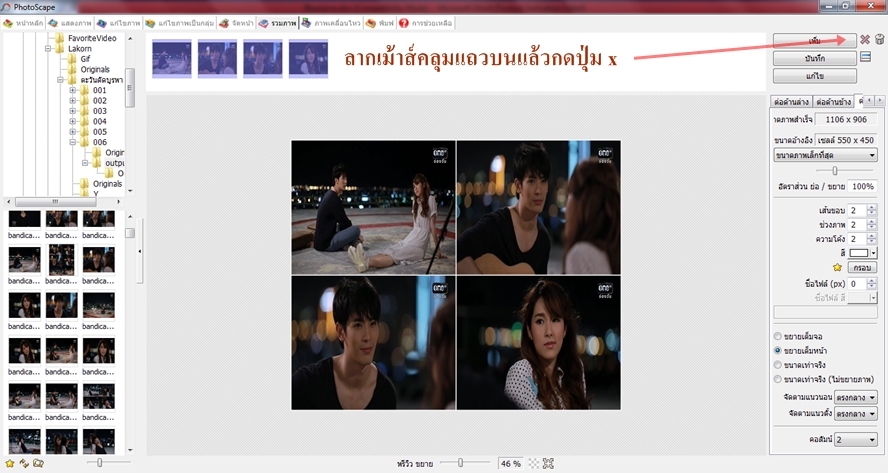
Task: Select the รวมภาพ combine tab
Action: click(x=277, y=23)
